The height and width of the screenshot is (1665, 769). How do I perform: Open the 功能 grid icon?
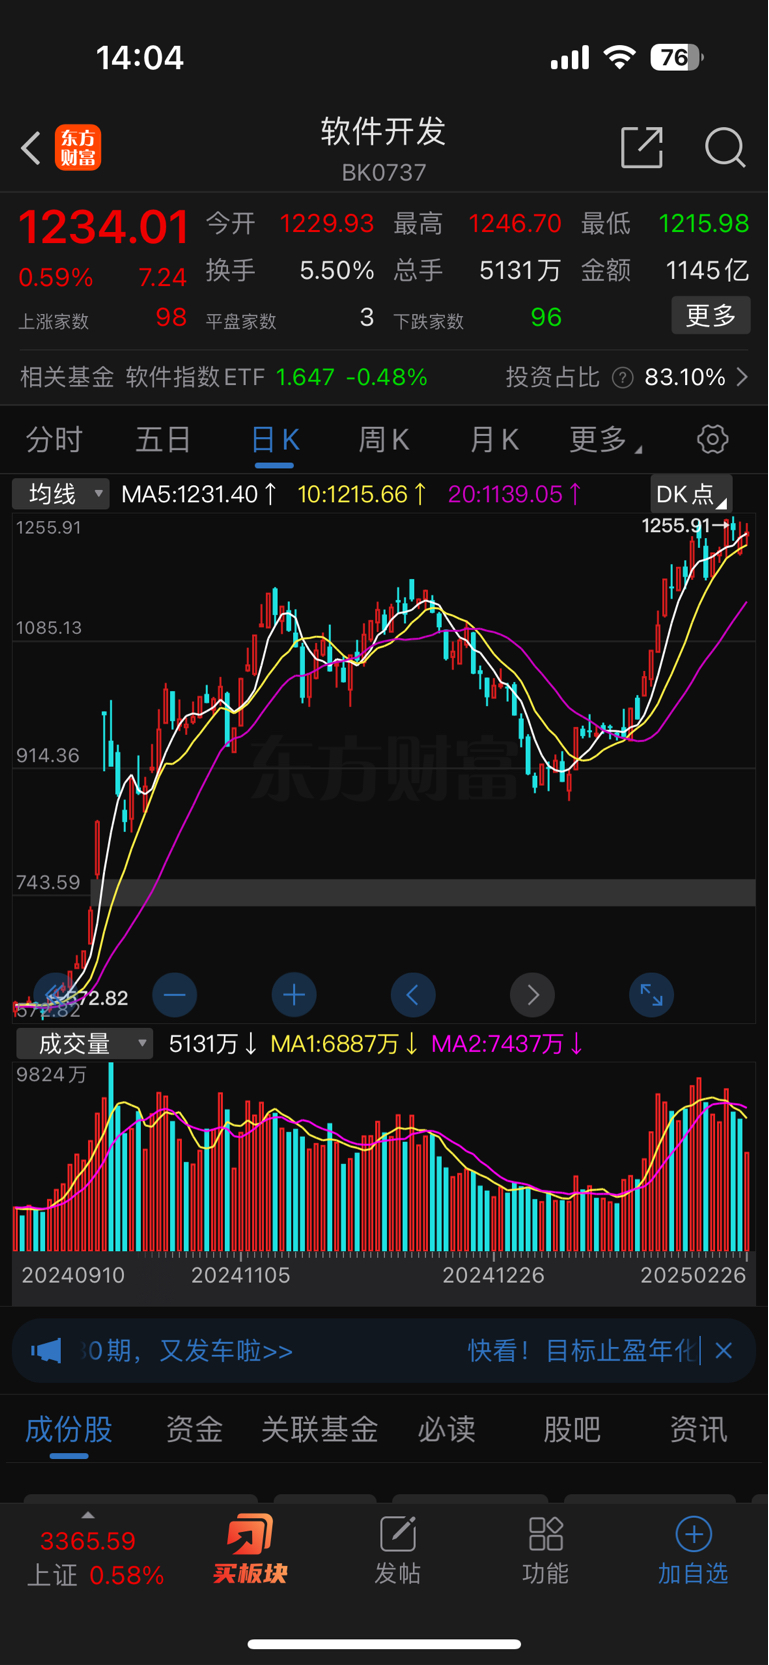pos(546,1534)
